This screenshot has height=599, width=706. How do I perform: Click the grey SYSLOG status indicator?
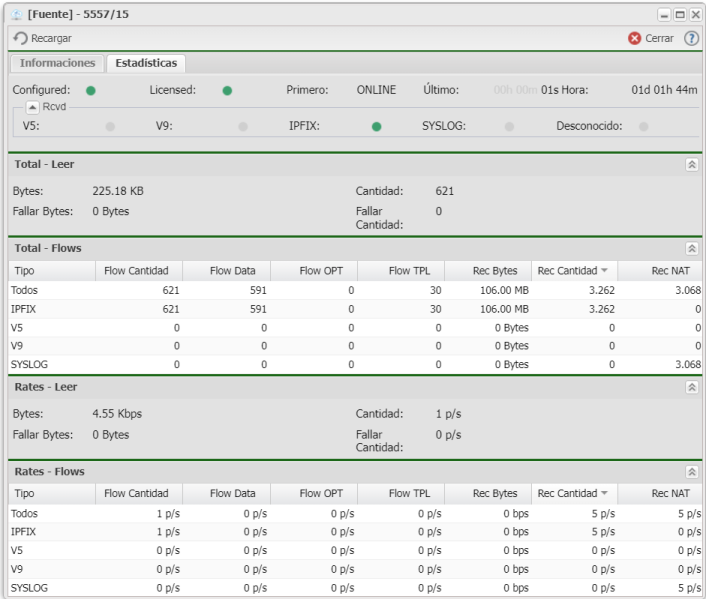point(509,127)
